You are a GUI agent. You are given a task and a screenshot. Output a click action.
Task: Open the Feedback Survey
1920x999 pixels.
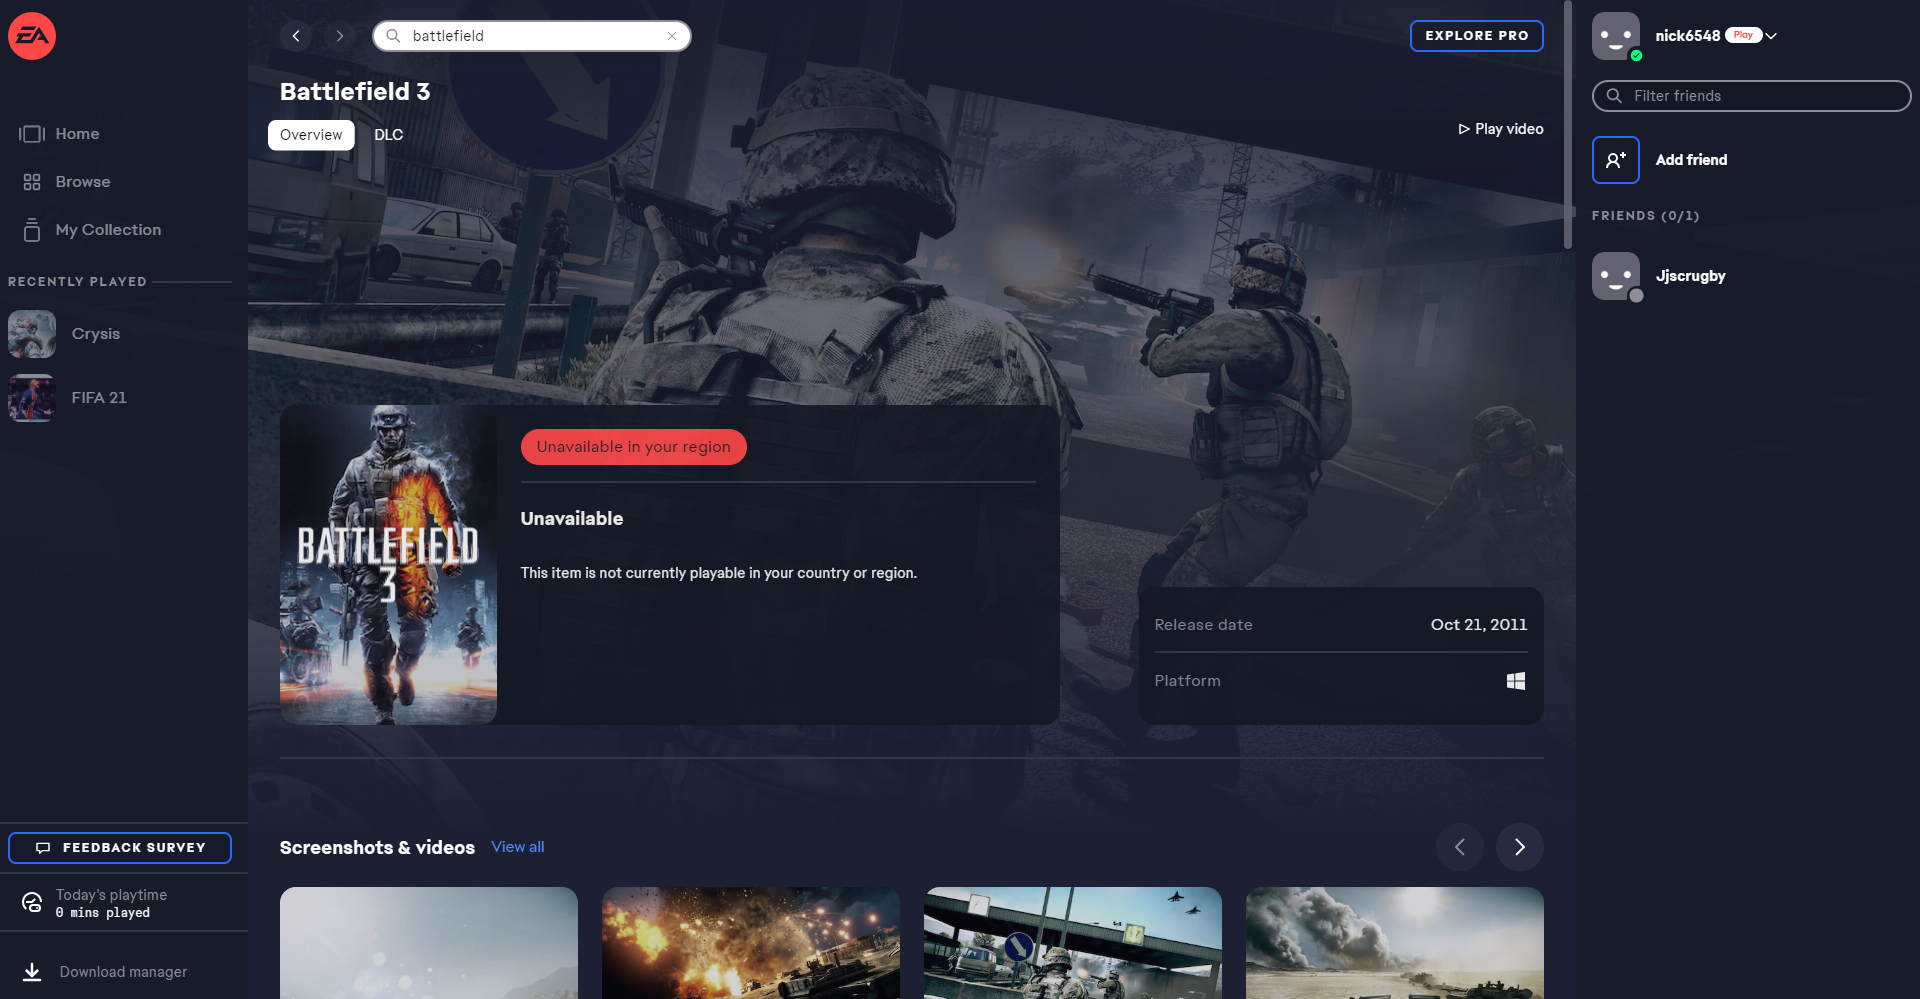[120, 848]
